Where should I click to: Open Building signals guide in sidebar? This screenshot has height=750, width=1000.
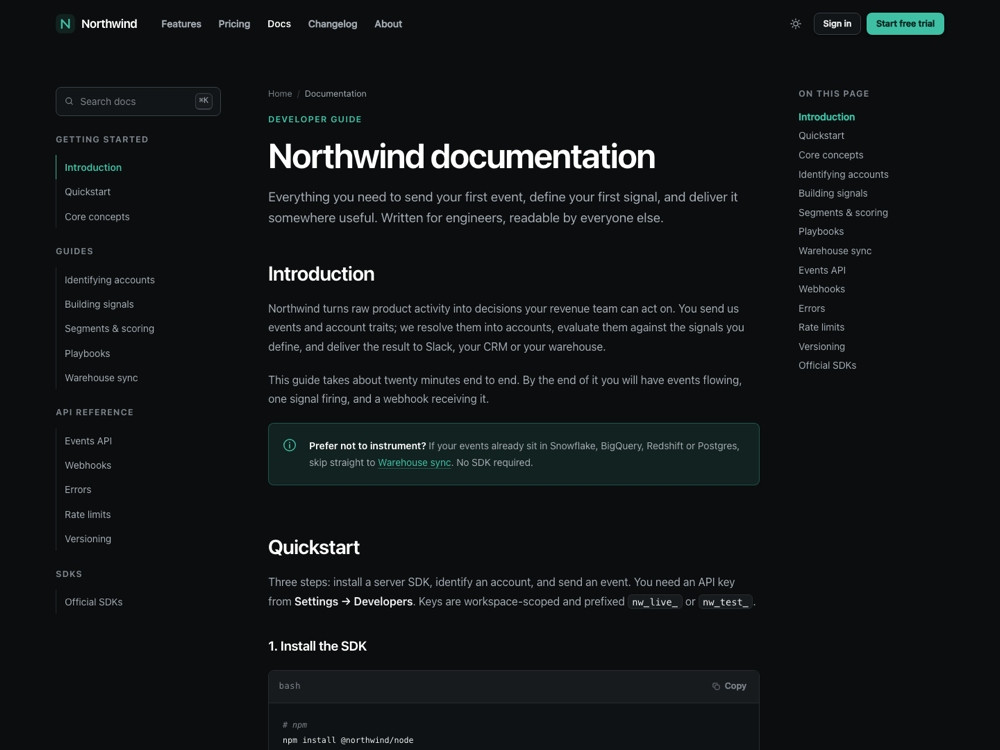99,304
